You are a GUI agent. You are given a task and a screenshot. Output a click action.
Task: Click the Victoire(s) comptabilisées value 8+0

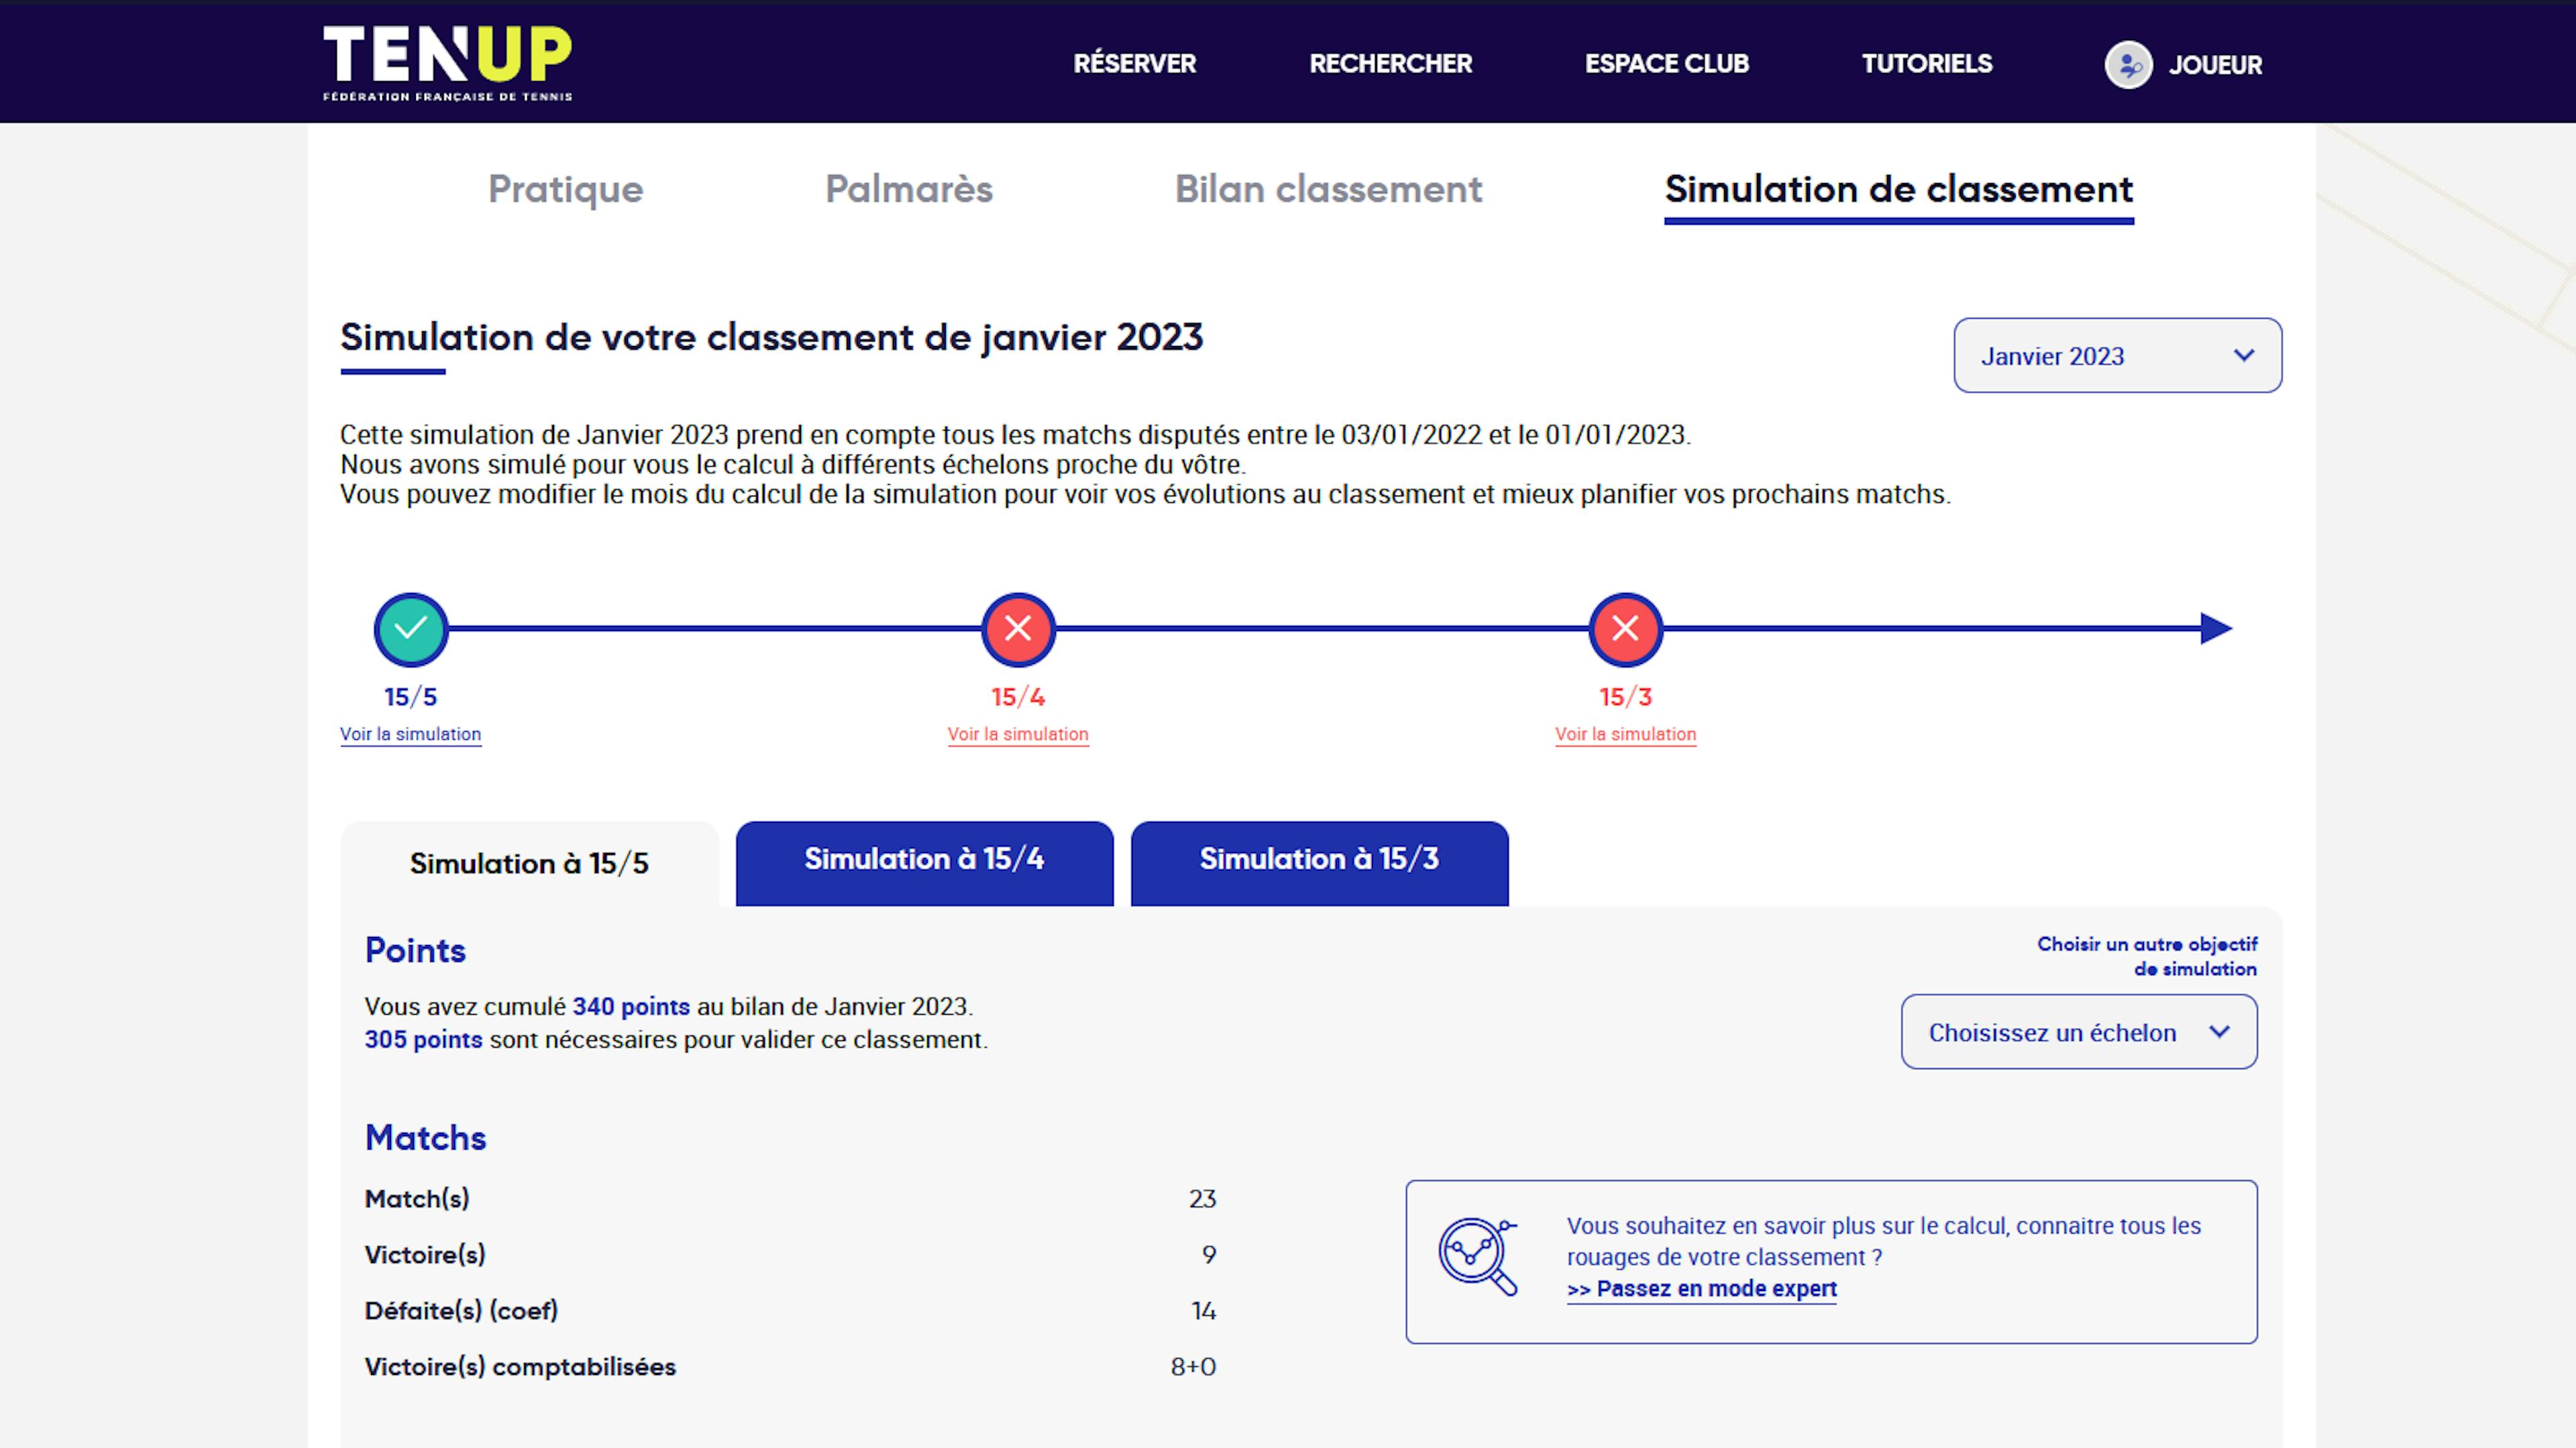tap(1193, 1367)
